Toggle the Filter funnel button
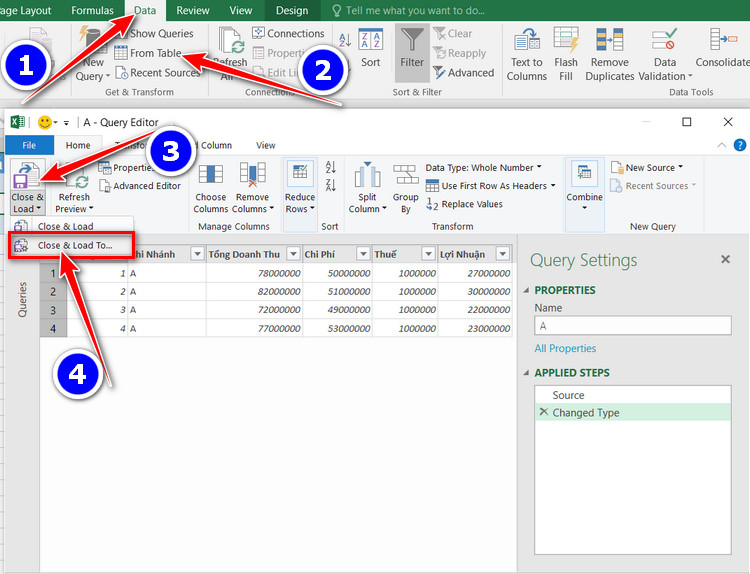This screenshot has height=574, width=750. (x=412, y=53)
